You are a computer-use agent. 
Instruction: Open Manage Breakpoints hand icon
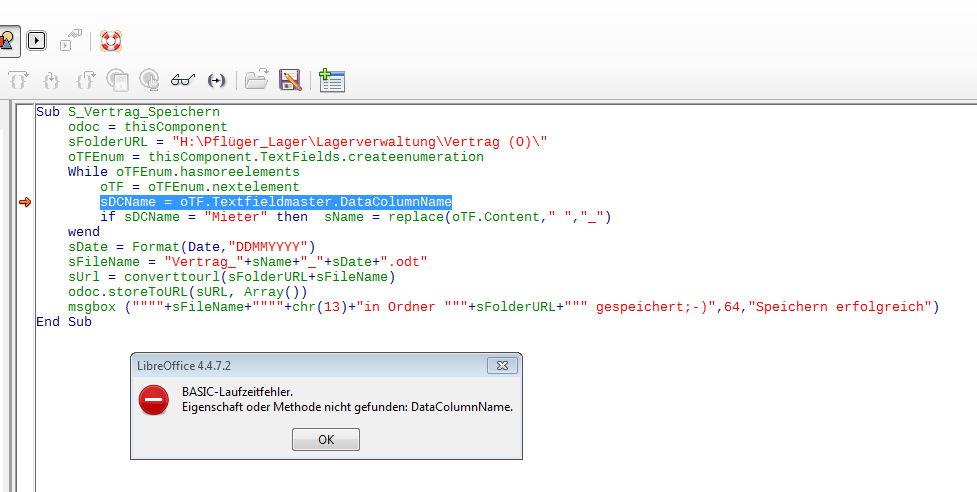(x=150, y=80)
